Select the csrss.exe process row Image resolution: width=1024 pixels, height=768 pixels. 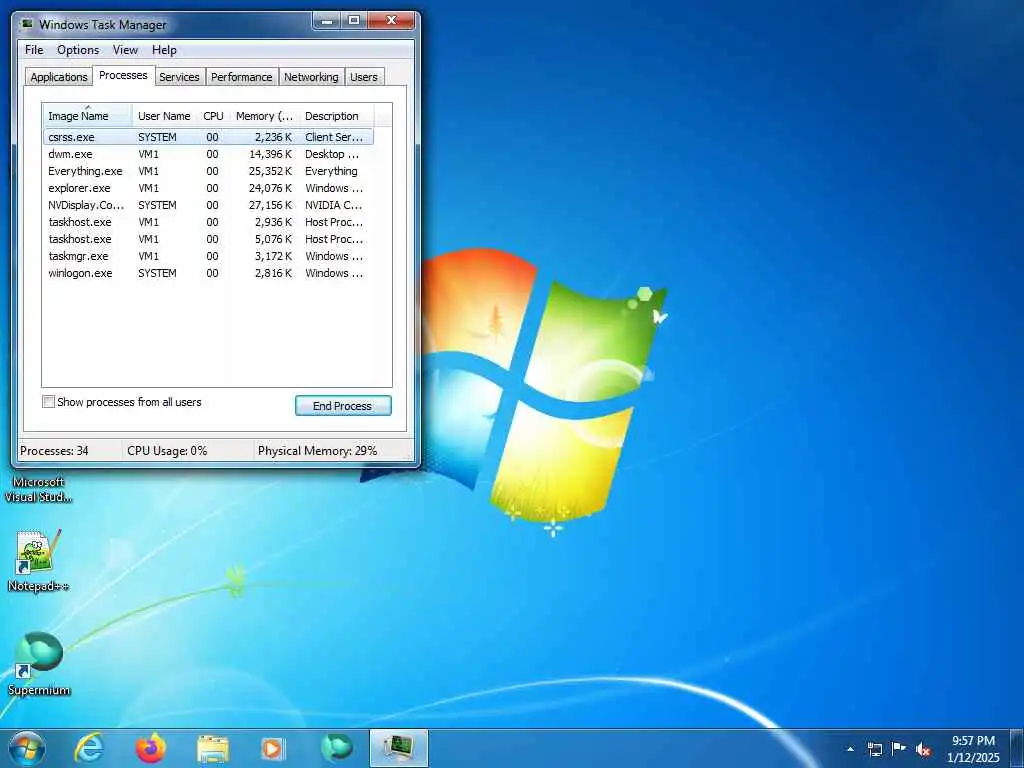[208, 137]
